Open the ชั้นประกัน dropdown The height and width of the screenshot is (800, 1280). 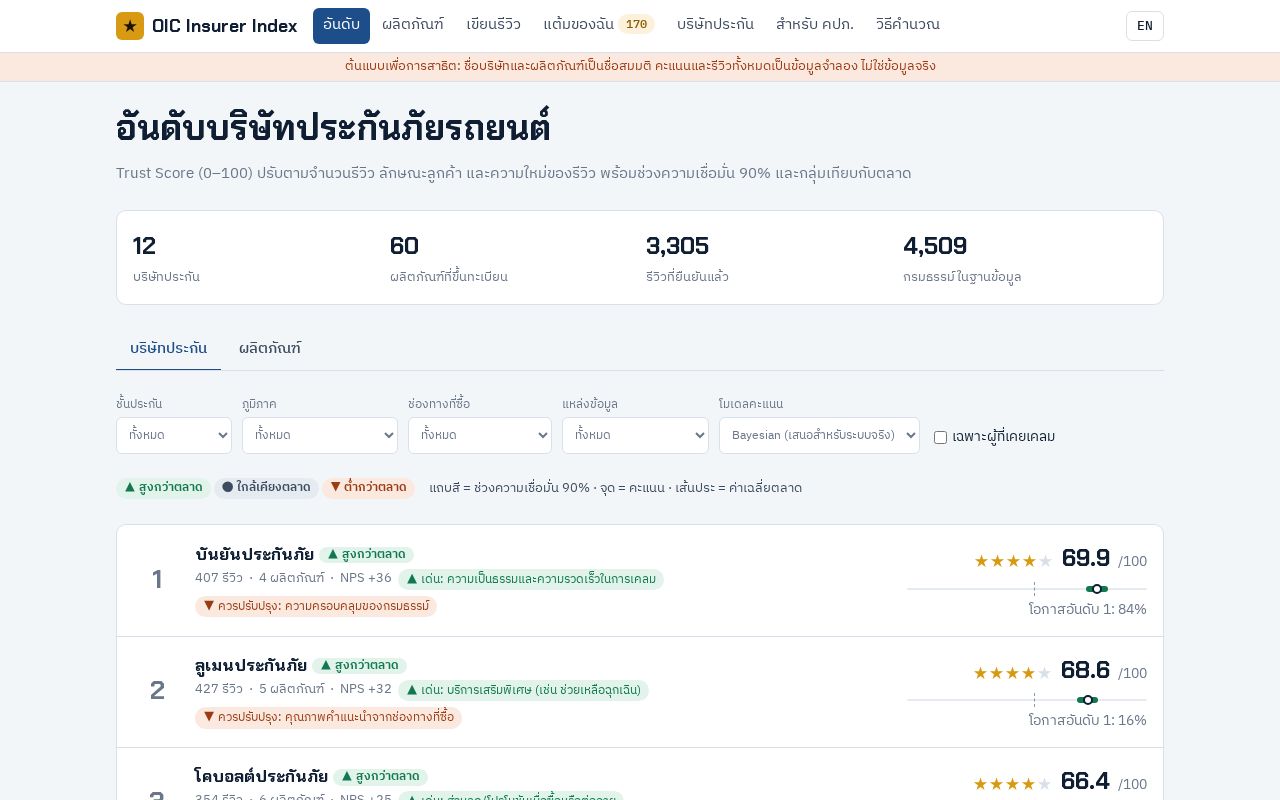pyautogui.click(x=174, y=435)
